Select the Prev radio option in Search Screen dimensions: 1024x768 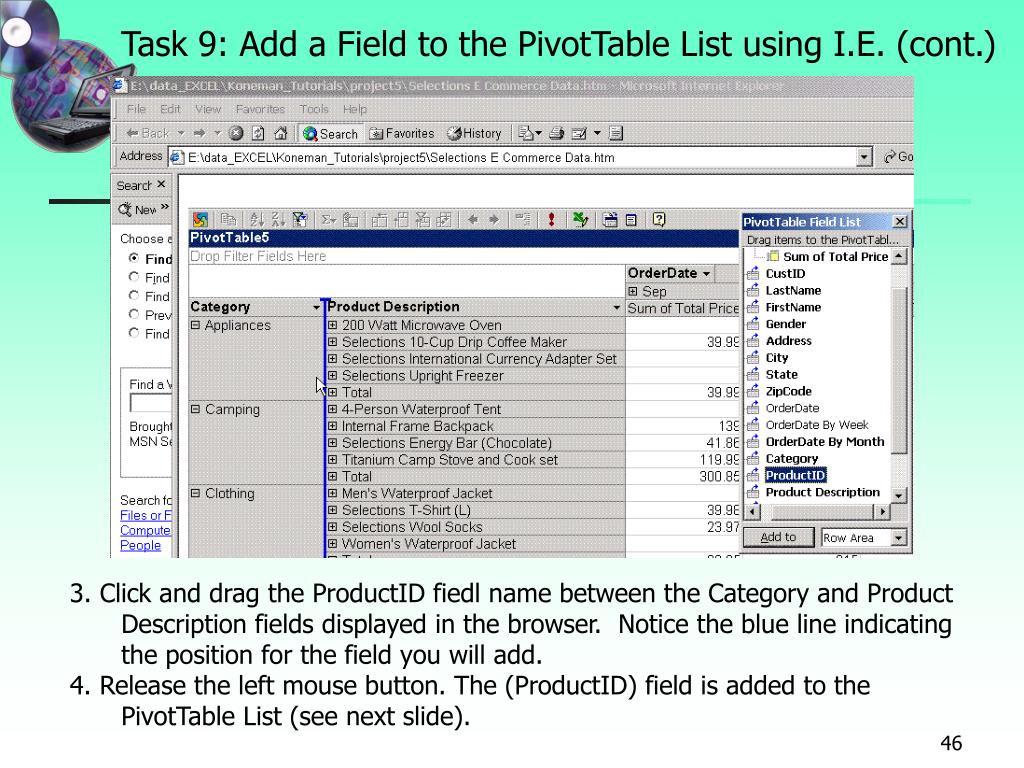134,314
